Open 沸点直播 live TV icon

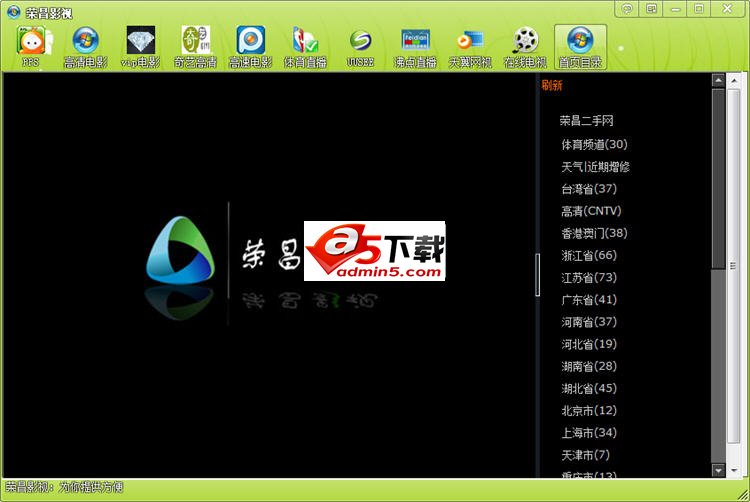[x=415, y=47]
